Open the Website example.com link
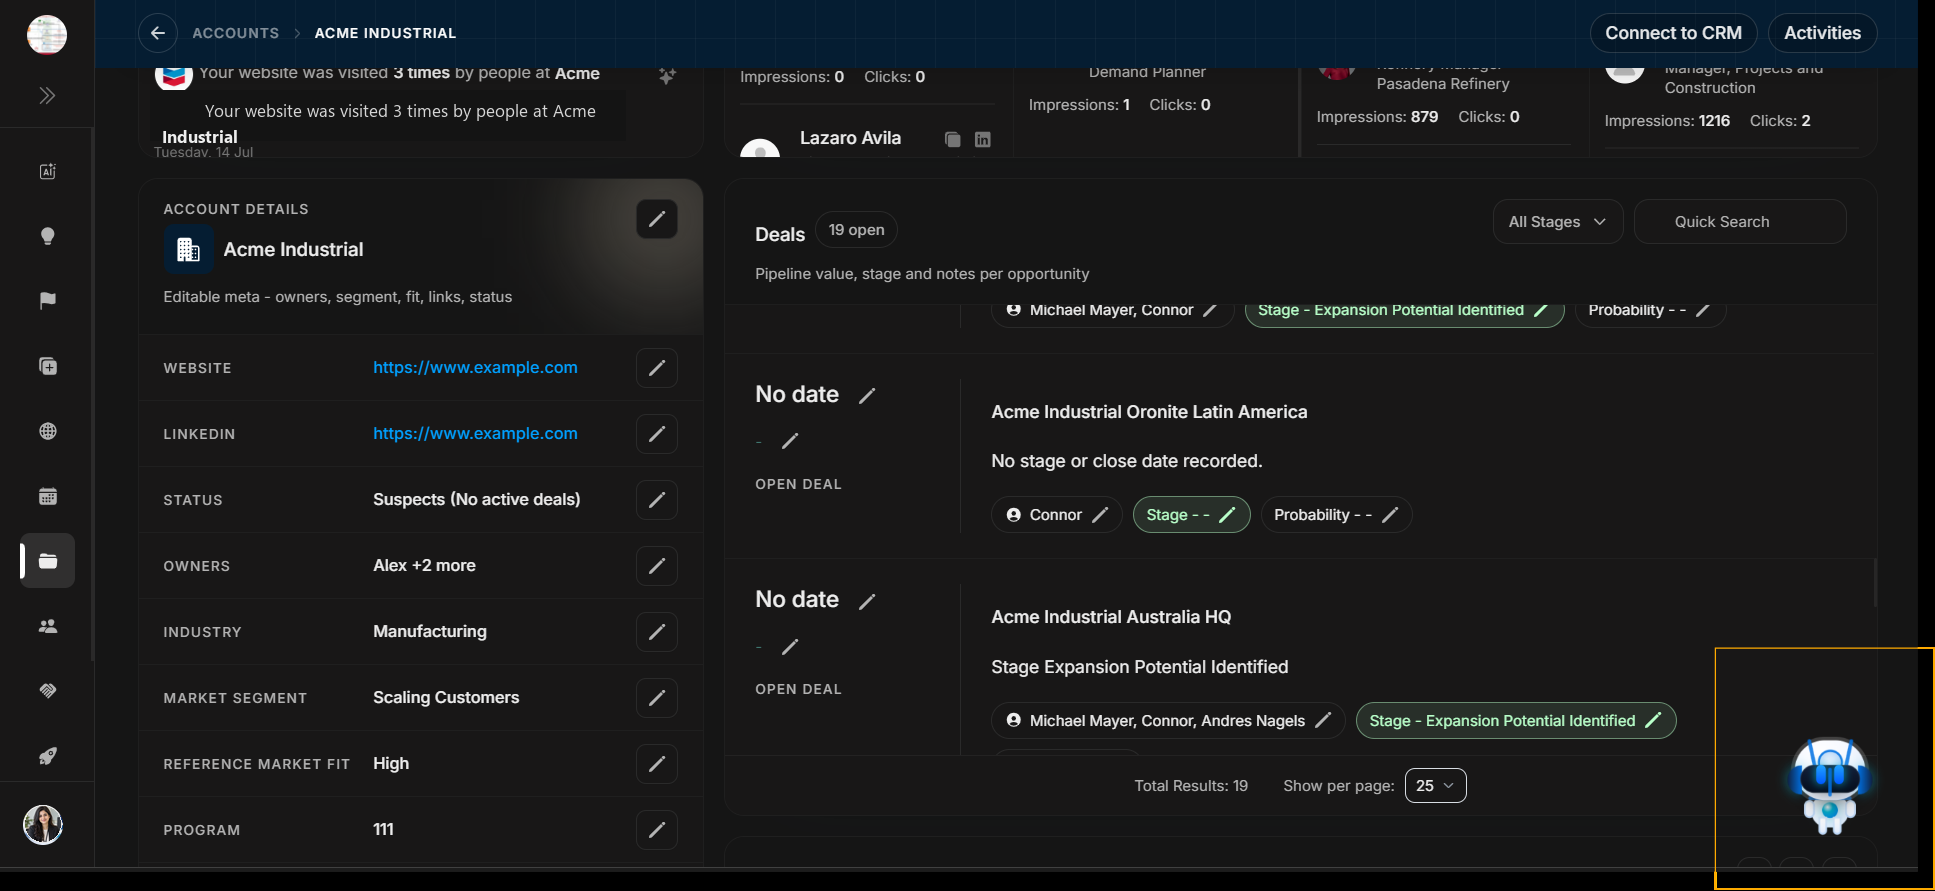The image size is (1935, 891). [475, 368]
